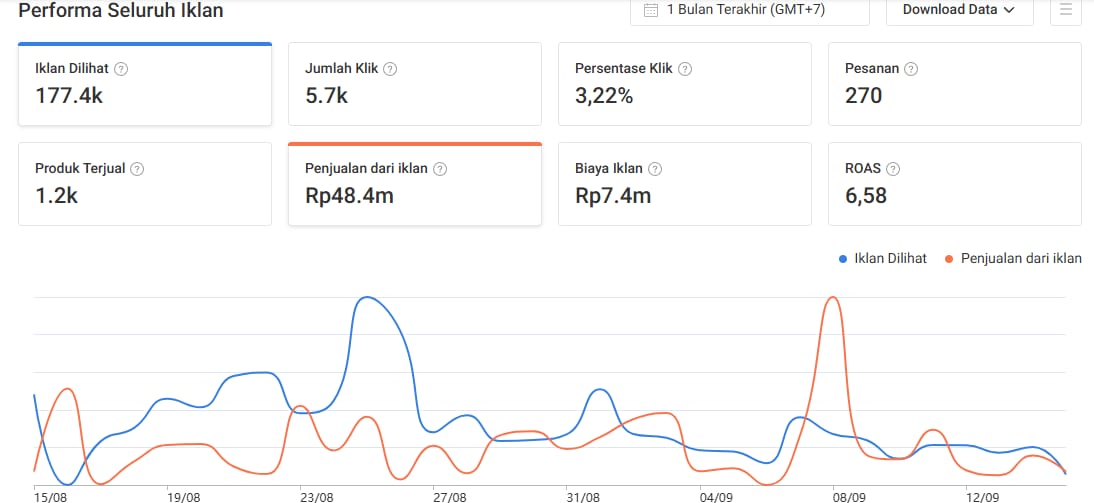Click help icon next to Iklan Dilihat
Viewport: 1094px width, 503px height.
point(121,69)
